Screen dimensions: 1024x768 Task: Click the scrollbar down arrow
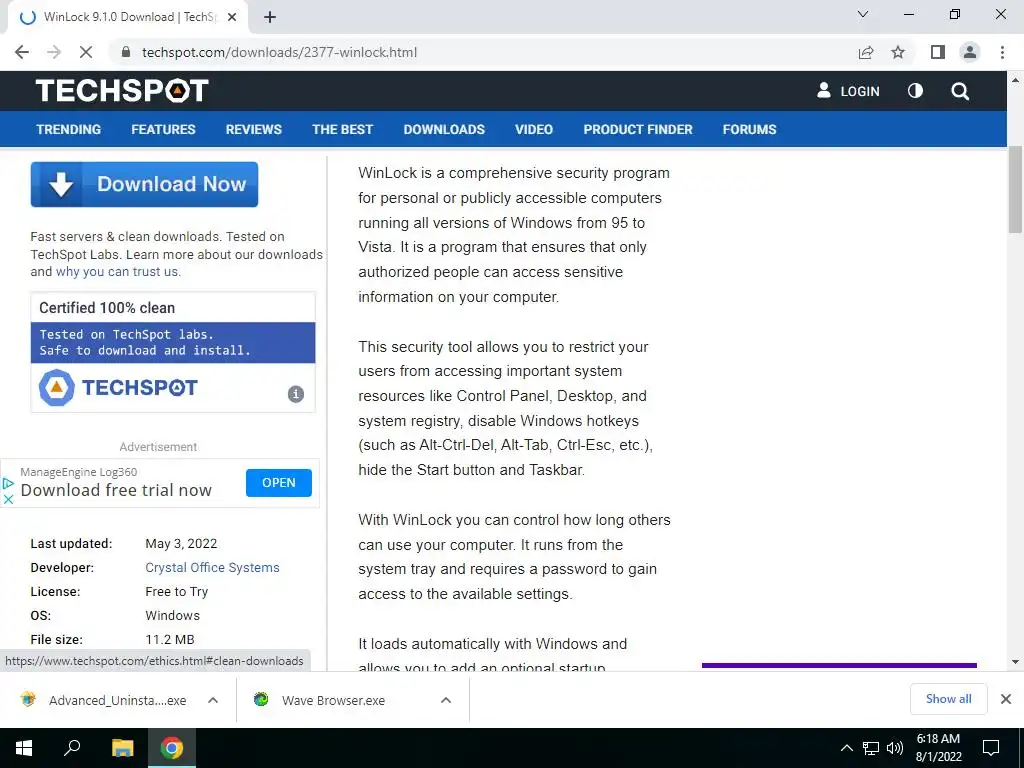(1015, 662)
